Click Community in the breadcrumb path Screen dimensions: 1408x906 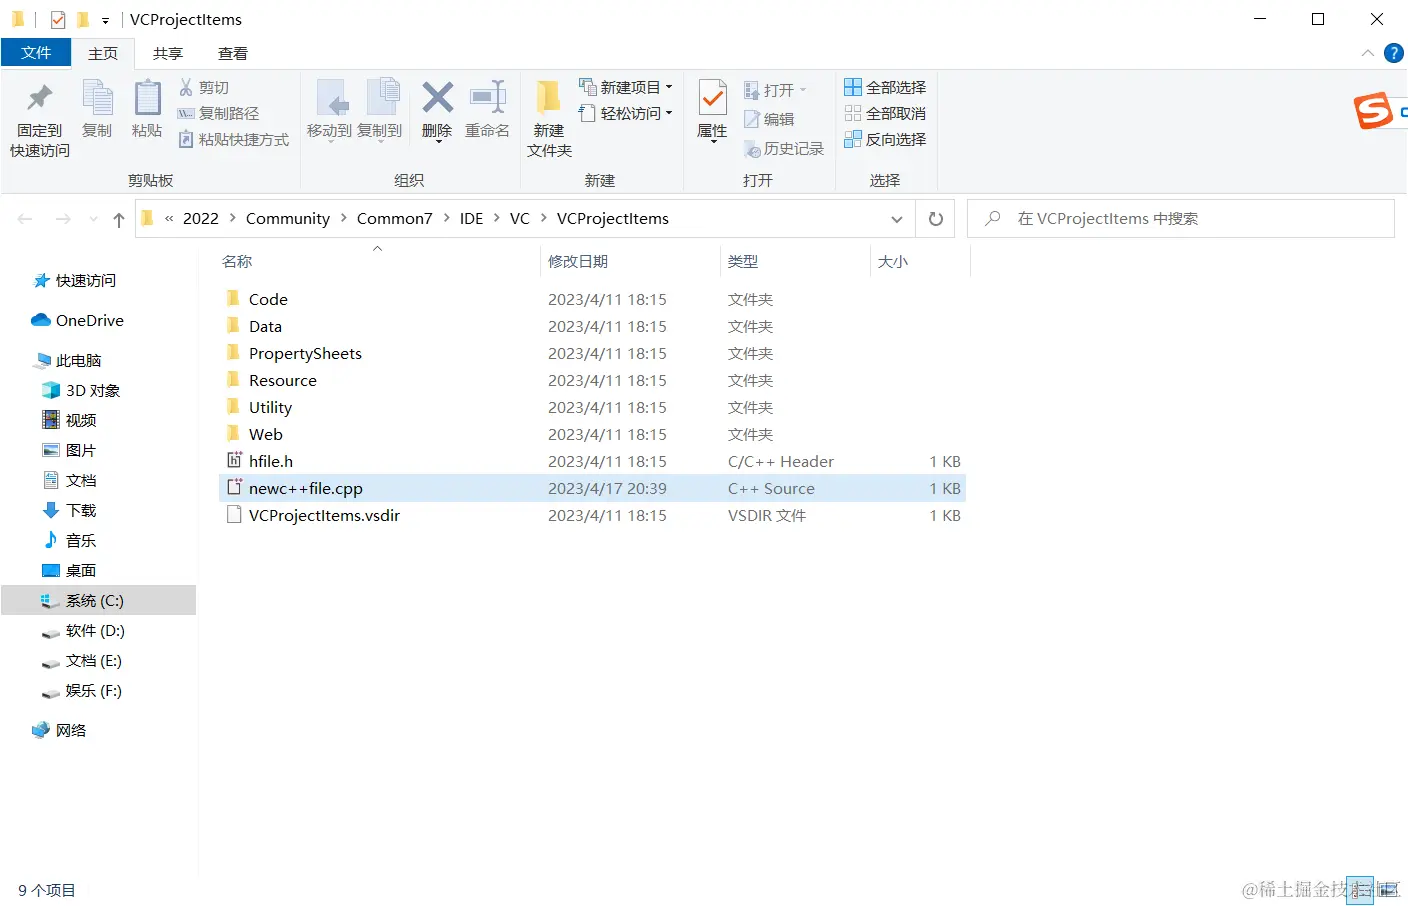[x=288, y=219]
